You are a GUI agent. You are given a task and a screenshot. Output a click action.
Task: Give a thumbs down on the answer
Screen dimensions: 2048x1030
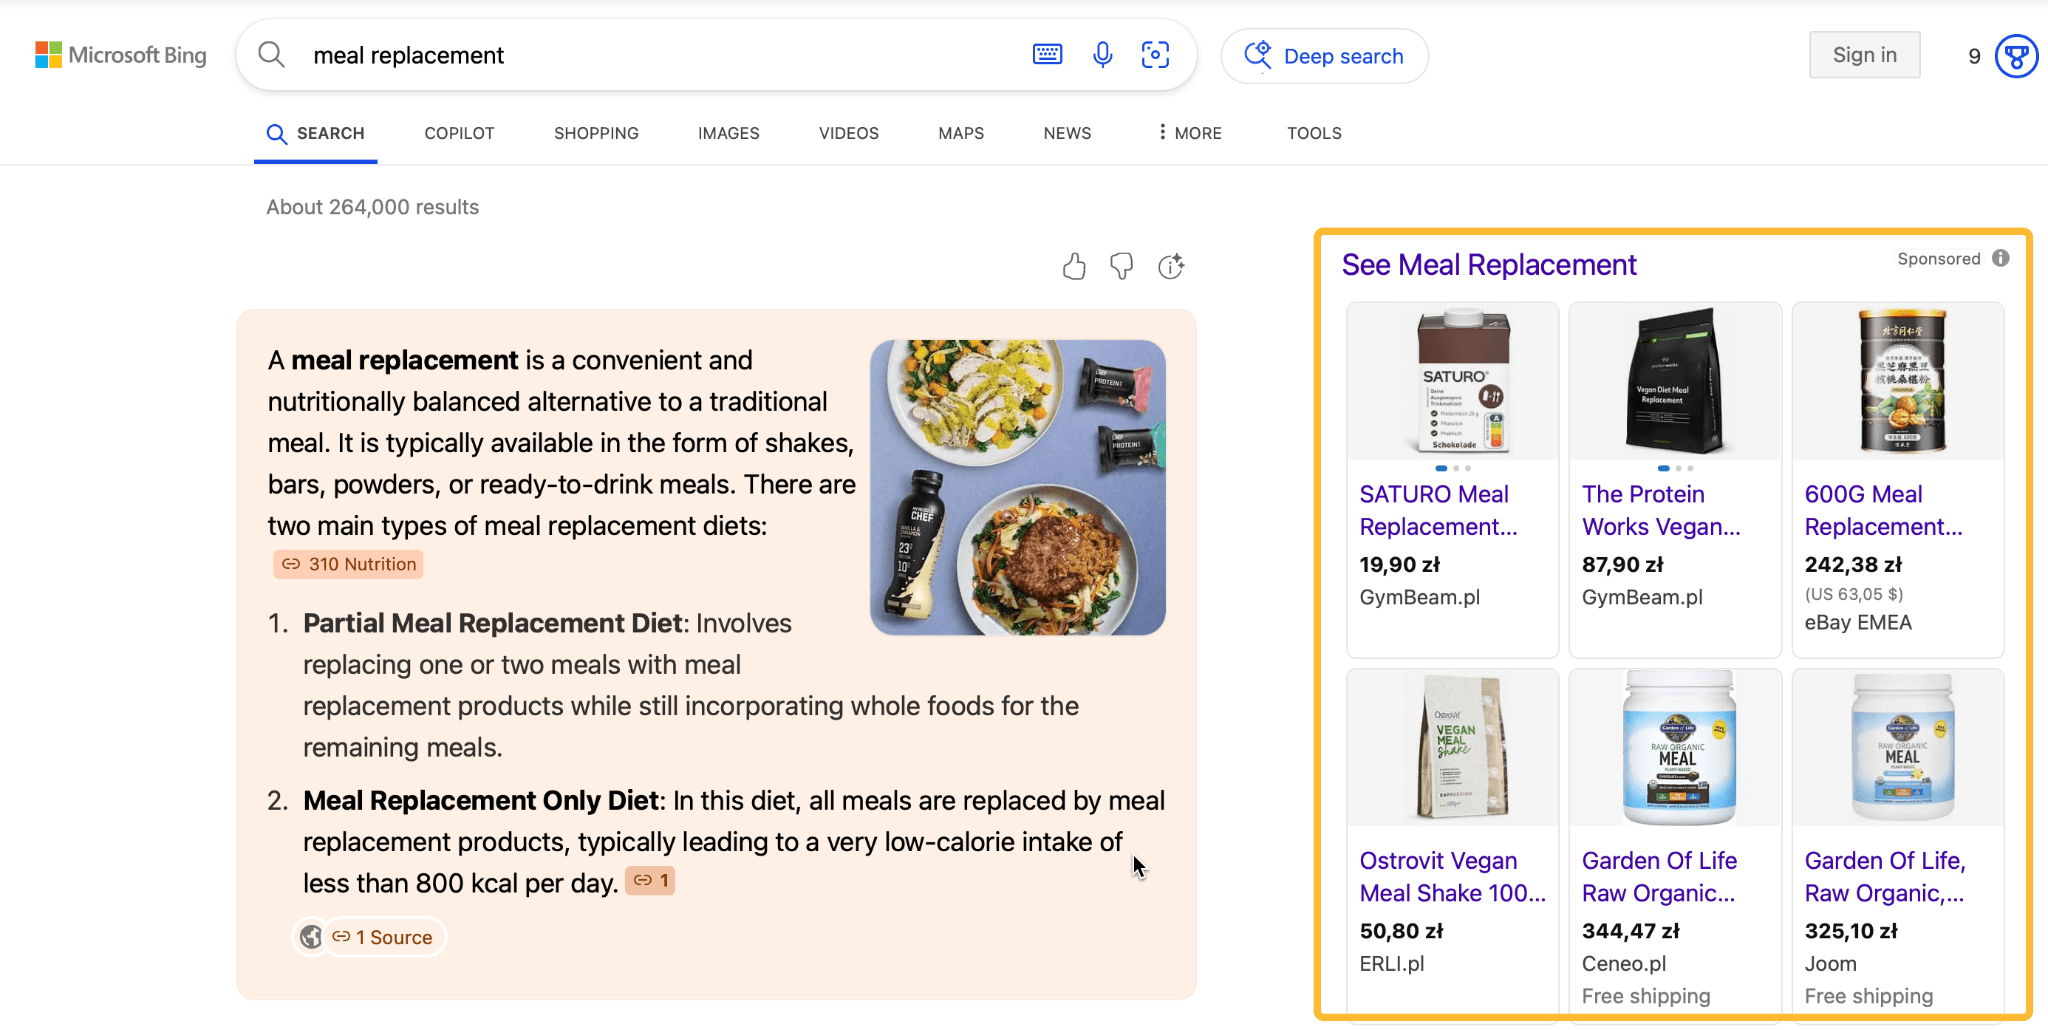point(1121,266)
